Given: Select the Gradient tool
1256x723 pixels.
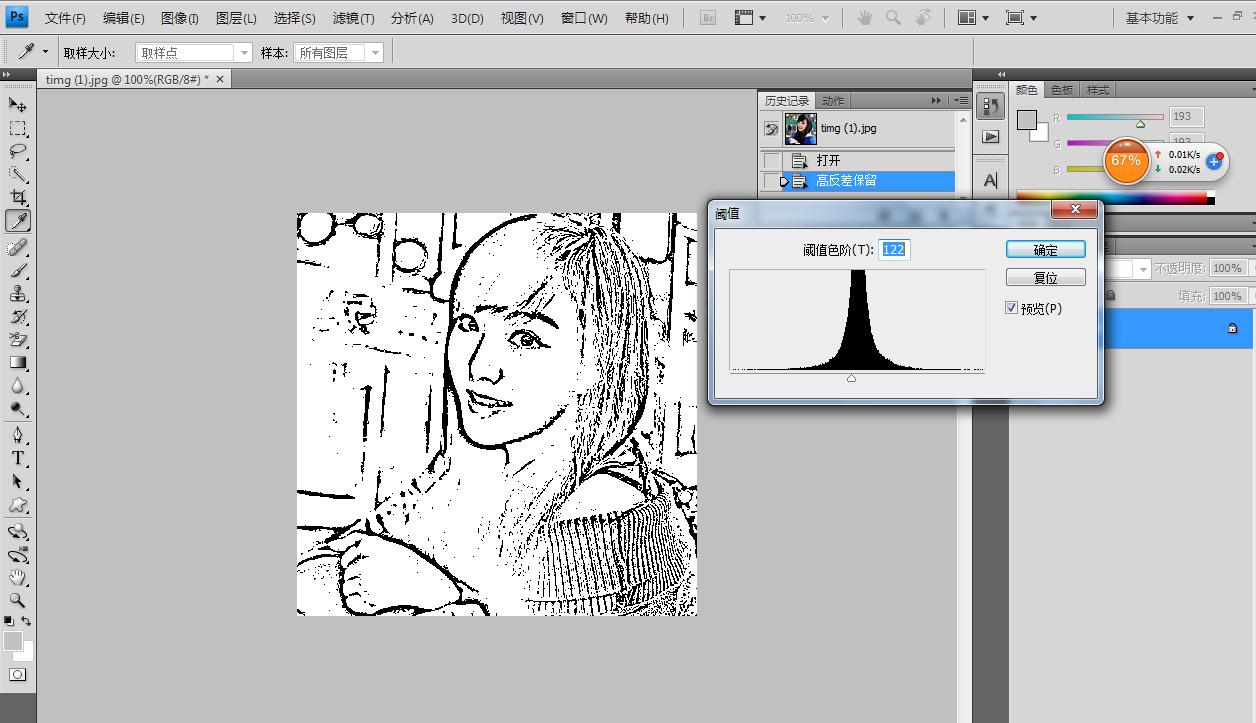Looking at the screenshot, I should click(x=18, y=363).
